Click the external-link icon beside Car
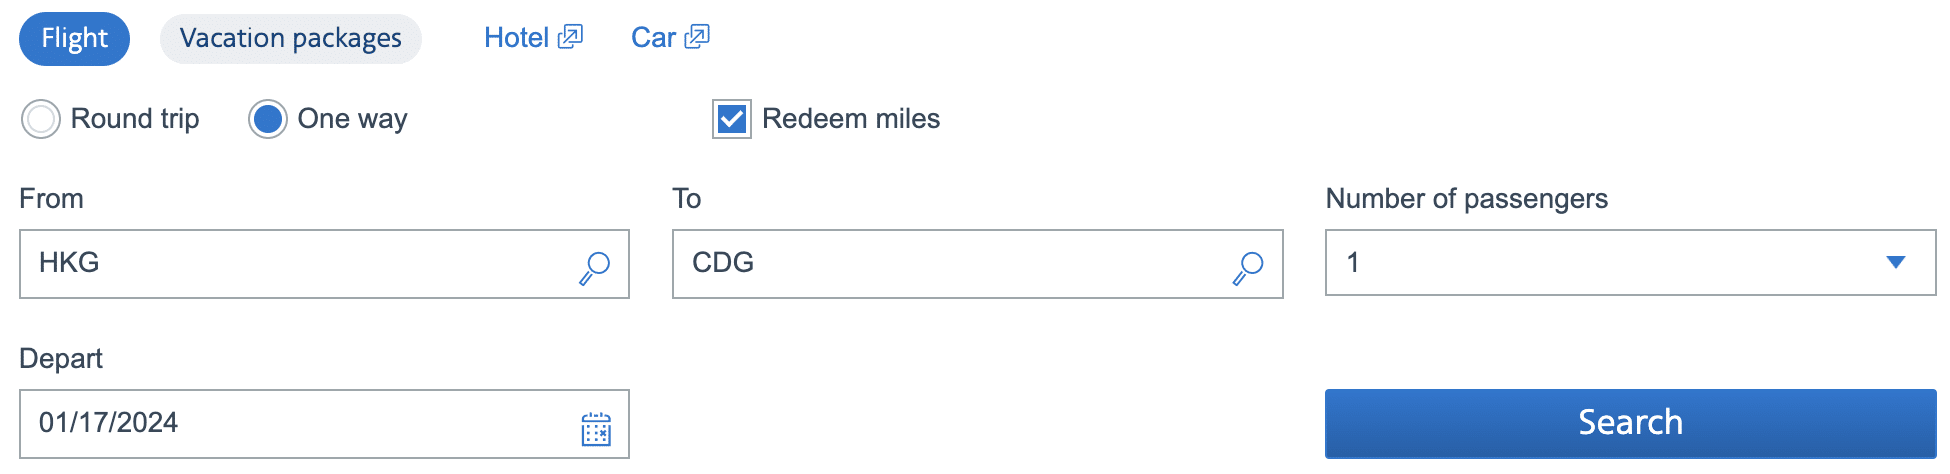1950x474 pixels. click(x=698, y=37)
